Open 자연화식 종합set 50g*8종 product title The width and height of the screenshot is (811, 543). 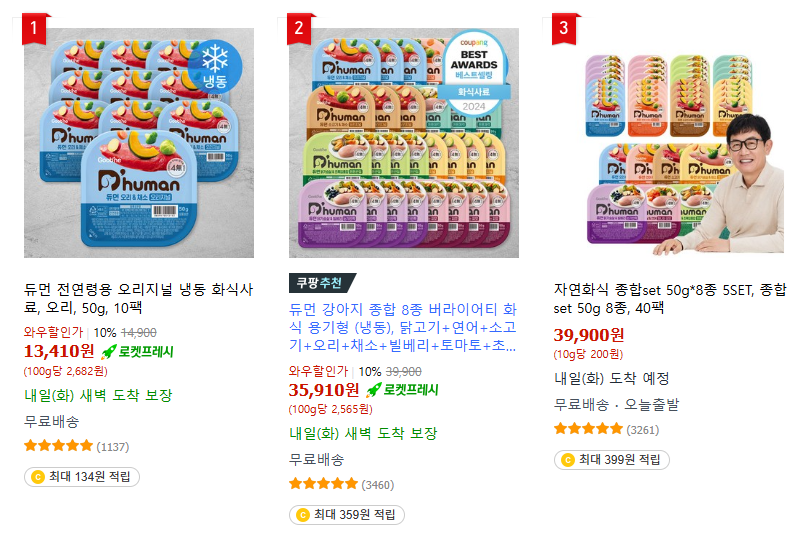click(x=670, y=298)
